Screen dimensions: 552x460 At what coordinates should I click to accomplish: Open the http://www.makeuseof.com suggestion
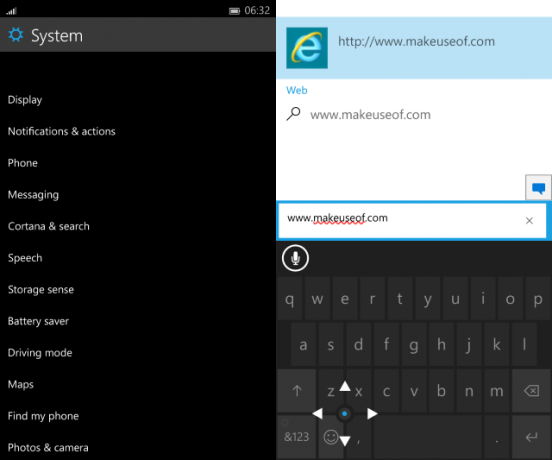point(414,48)
